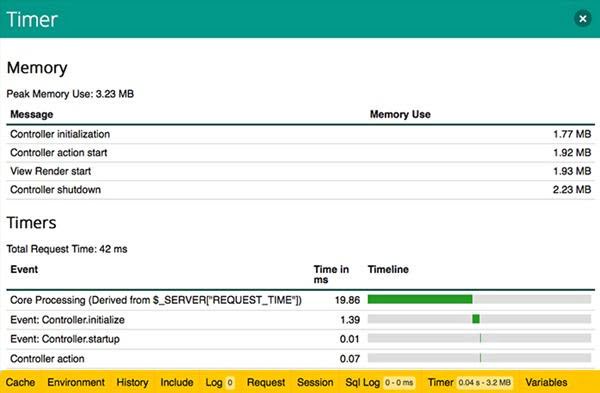This screenshot has height=393, width=600.
Task: Click the Timer panel title
Action: tap(32, 19)
